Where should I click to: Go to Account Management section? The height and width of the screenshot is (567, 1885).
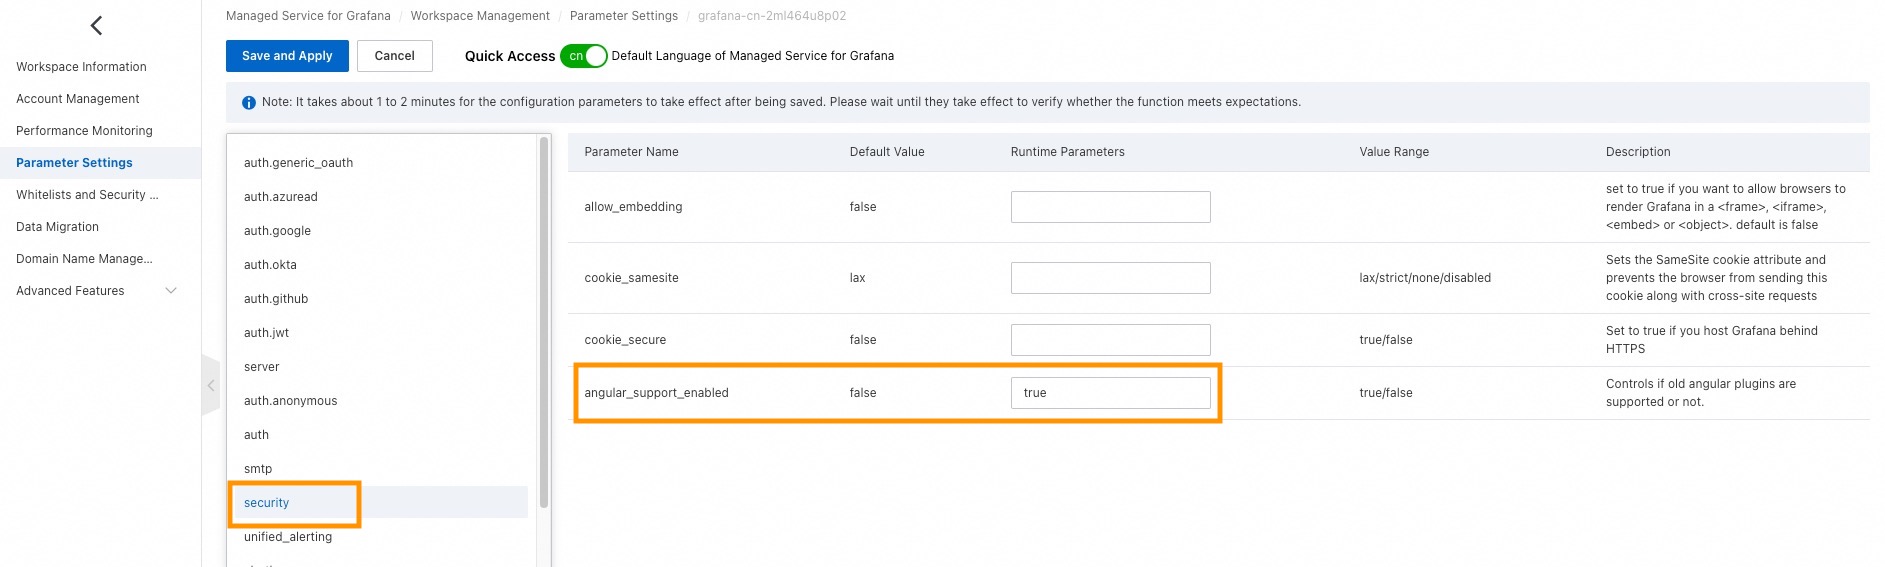(78, 99)
